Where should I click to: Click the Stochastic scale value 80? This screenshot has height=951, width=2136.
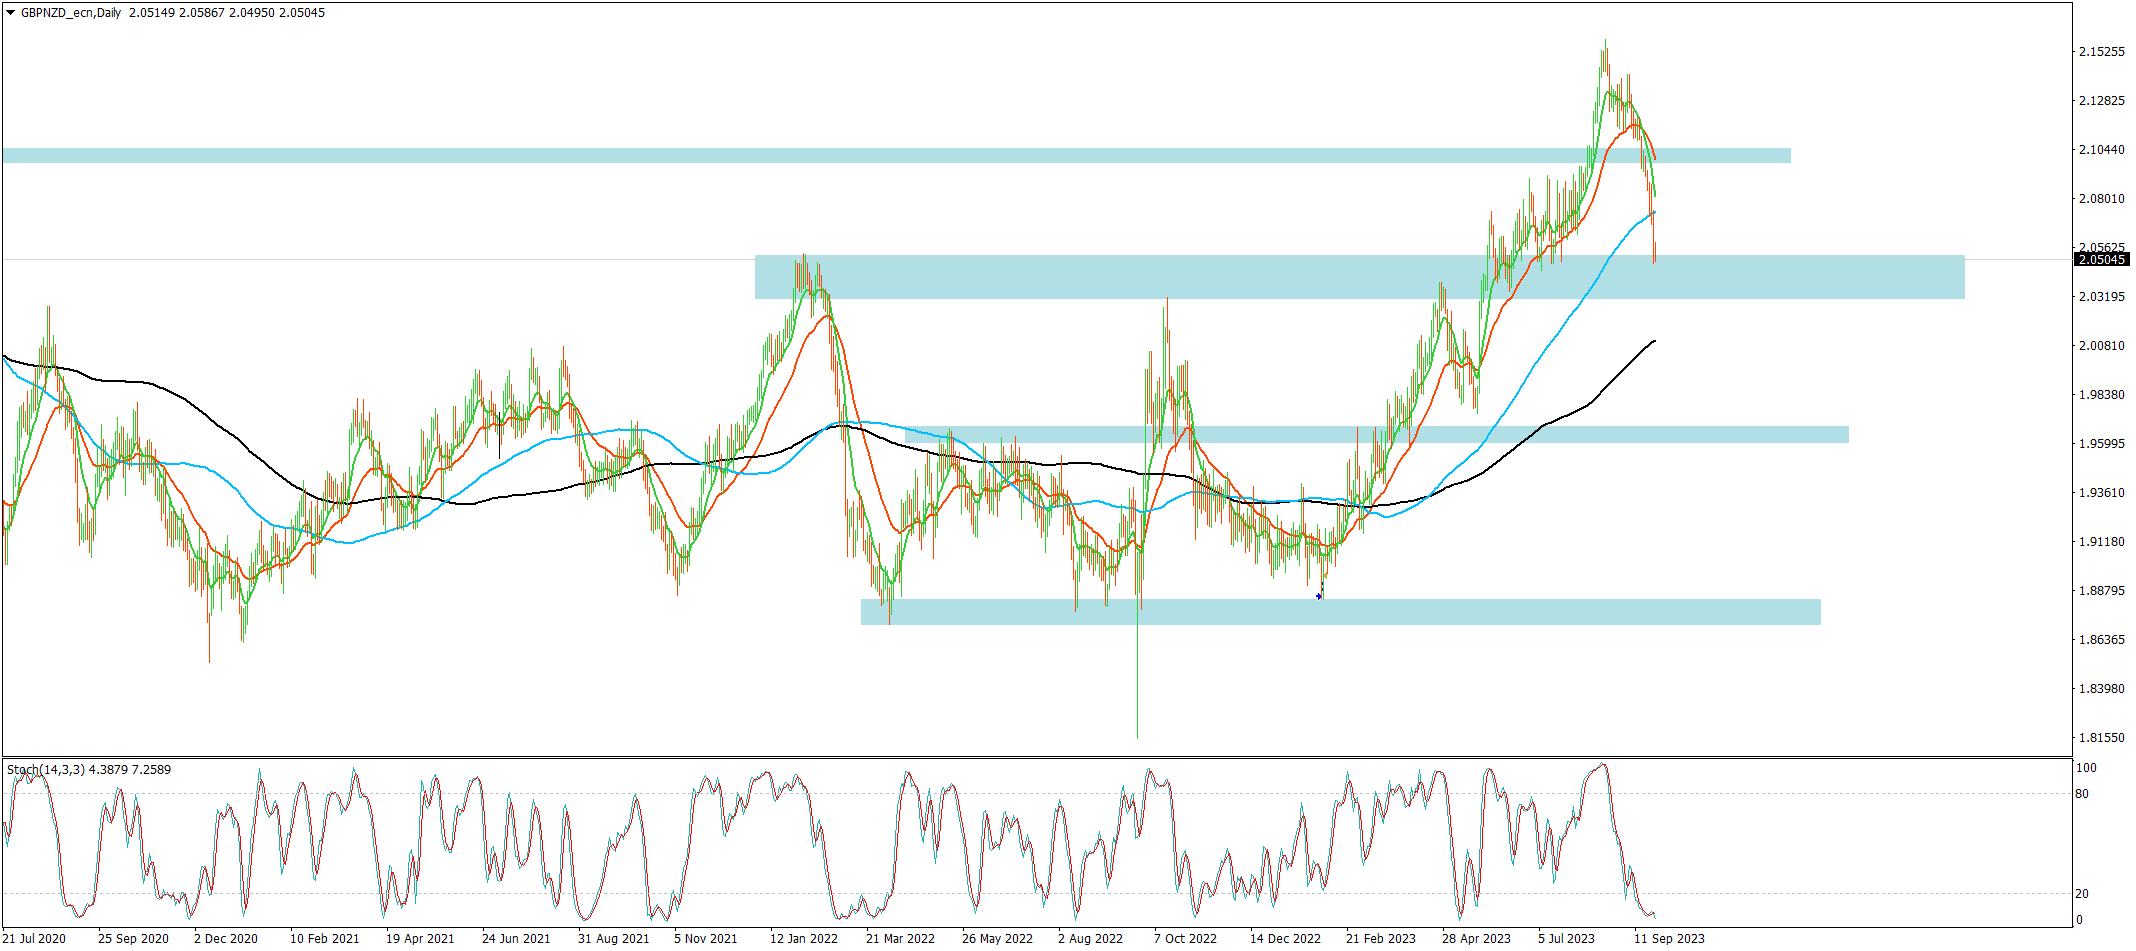(x=2082, y=794)
